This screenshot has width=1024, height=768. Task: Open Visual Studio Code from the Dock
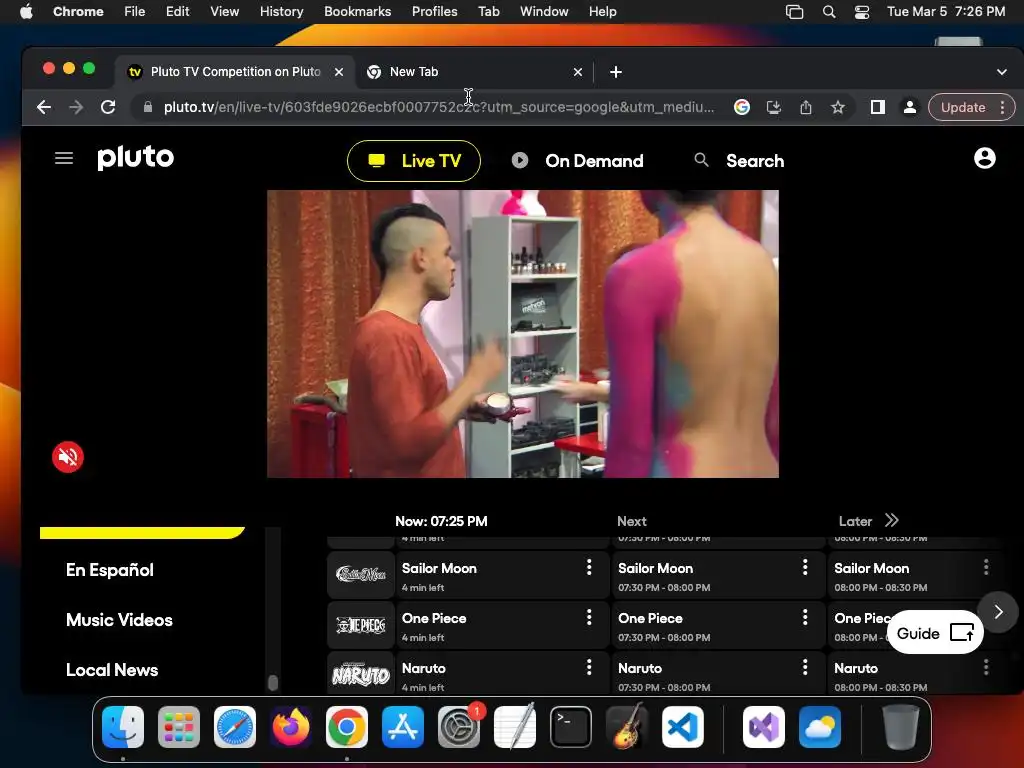(x=682, y=727)
